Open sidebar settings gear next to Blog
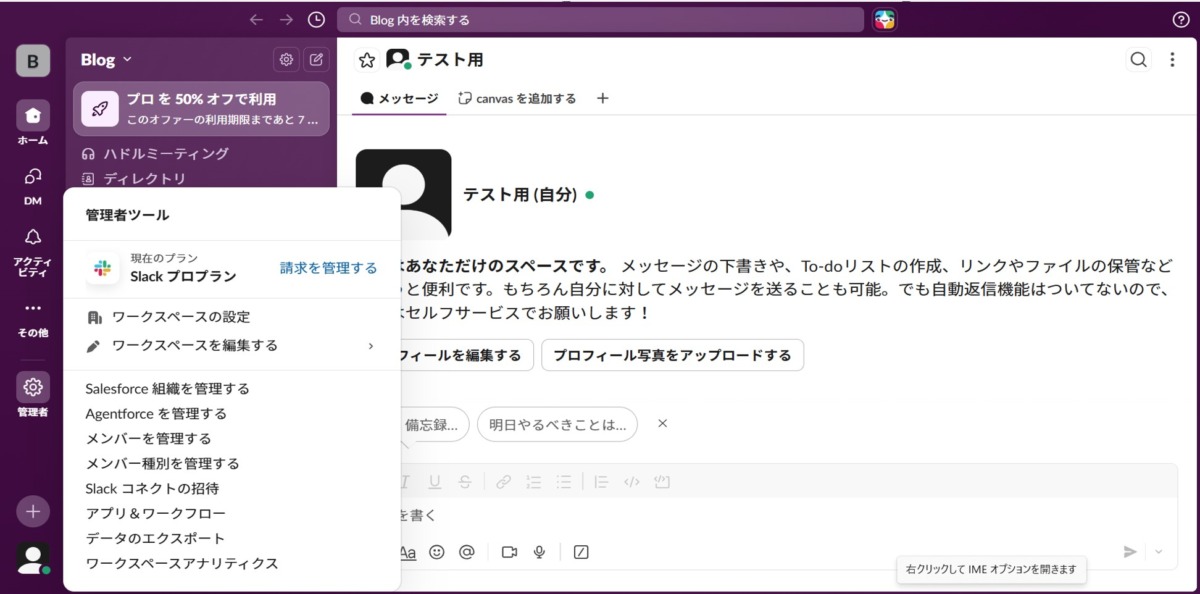The width and height of the screenshot is (1200, 594). [x=286, y=60]
